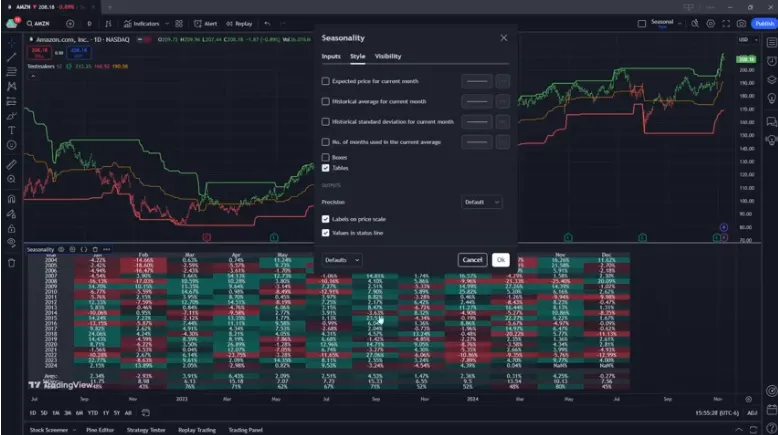Enable Expected price for current month

[325, 81]
